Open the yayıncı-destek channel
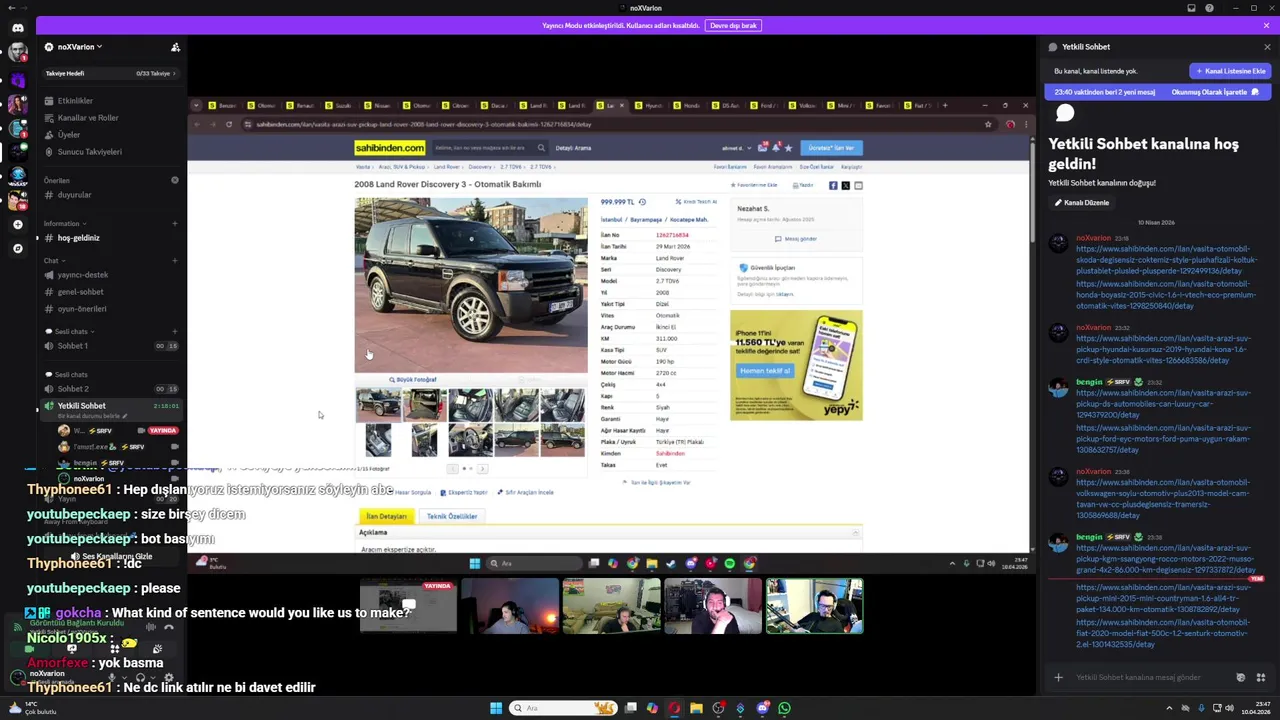Image resolution: width=1280 pixels, height=720 pixels. (110, 275)
